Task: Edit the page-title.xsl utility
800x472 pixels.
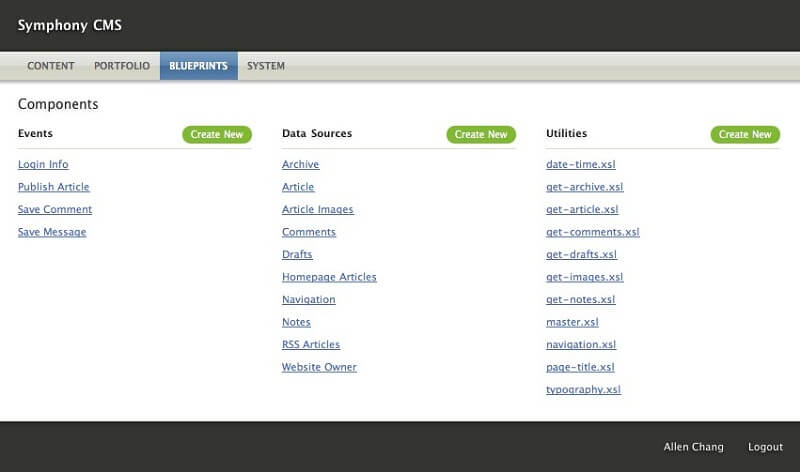Action: [580, 367]
